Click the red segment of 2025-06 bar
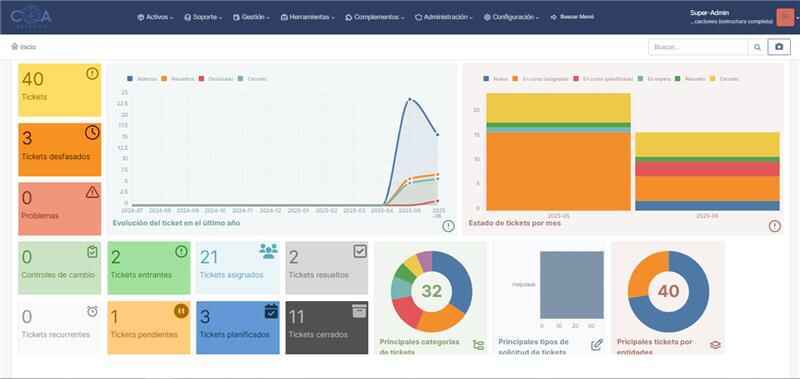The height and width of the screenshot is (379, 800). tap(707, 169)
